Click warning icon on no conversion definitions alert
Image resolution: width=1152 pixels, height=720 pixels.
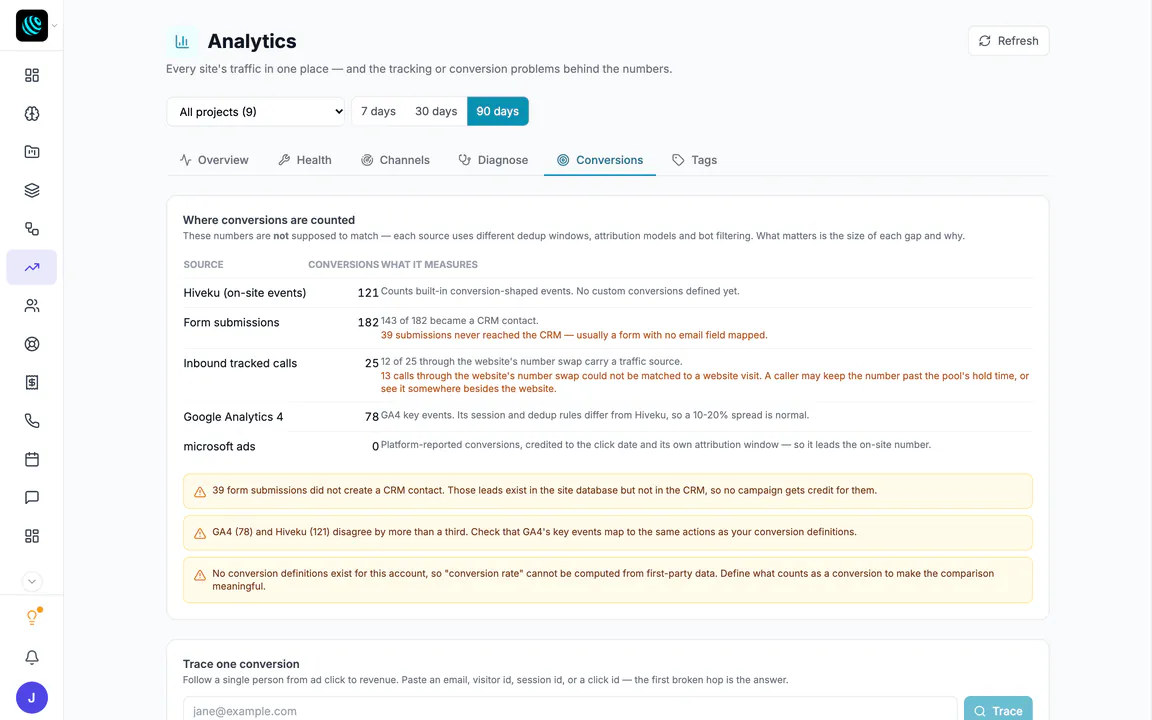point(200,575)
